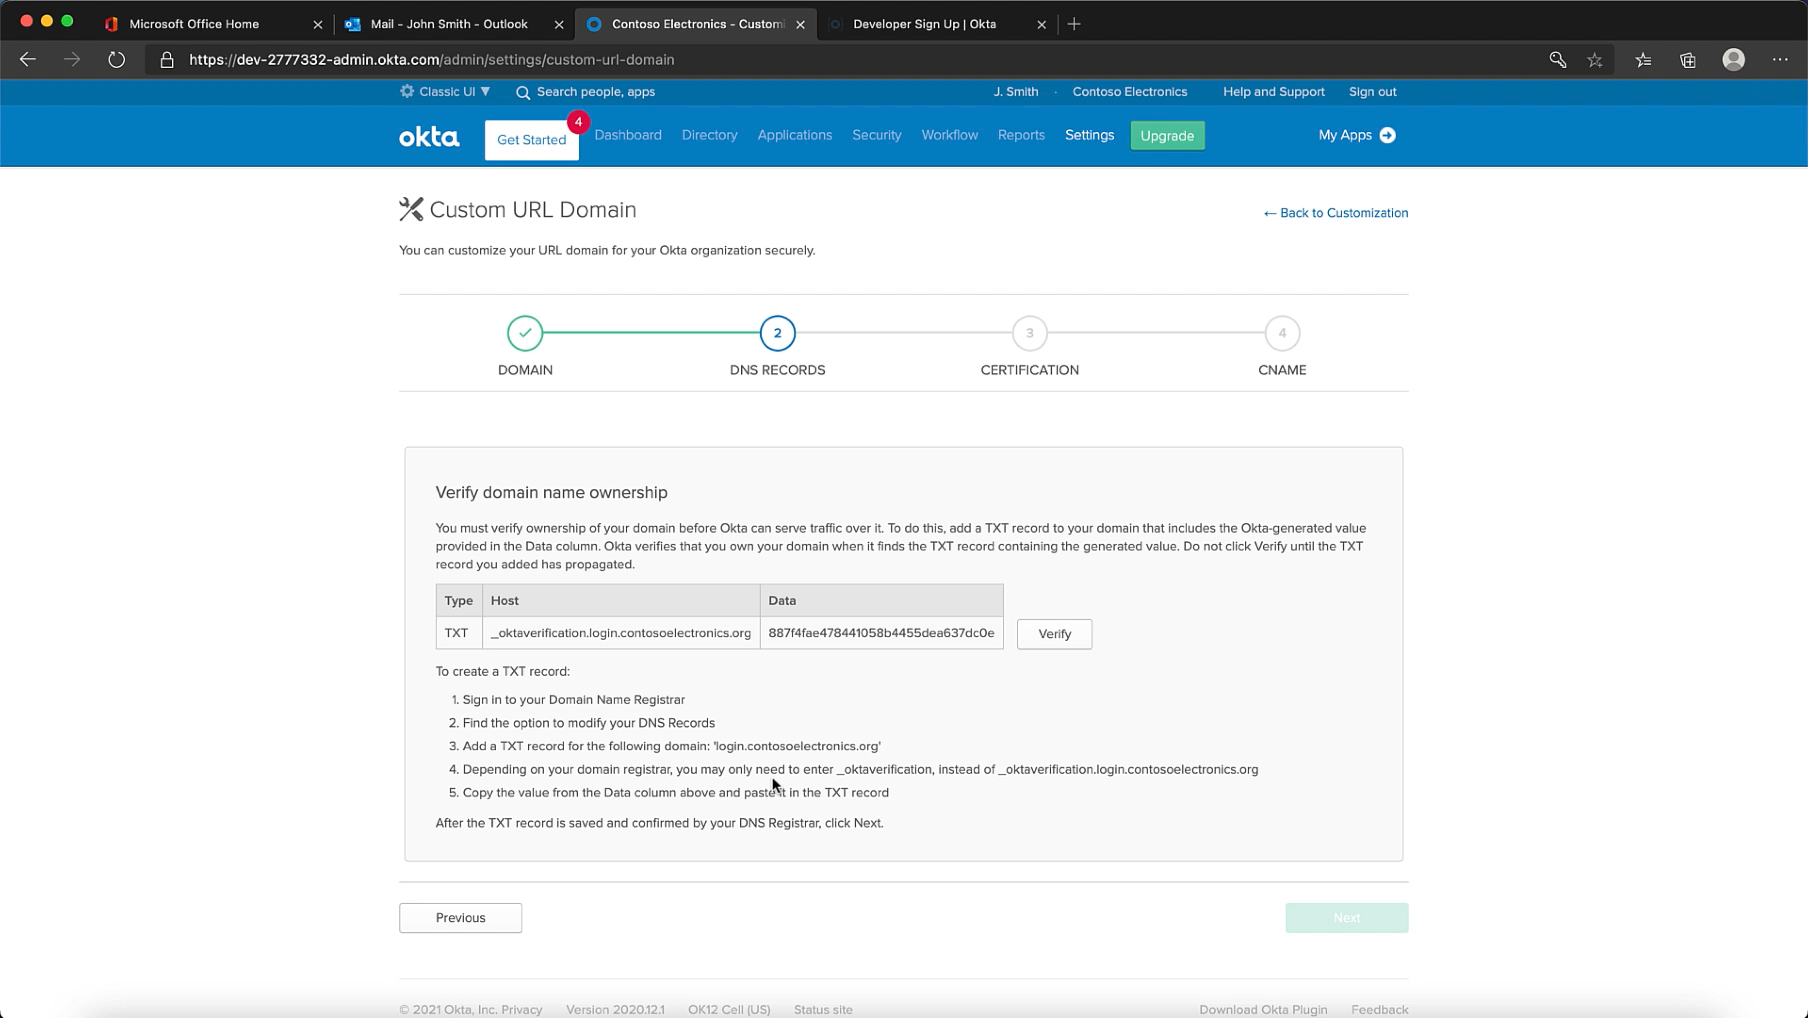
Task: Close the Microsoft Office Home tab
Action: coord(318,24)
